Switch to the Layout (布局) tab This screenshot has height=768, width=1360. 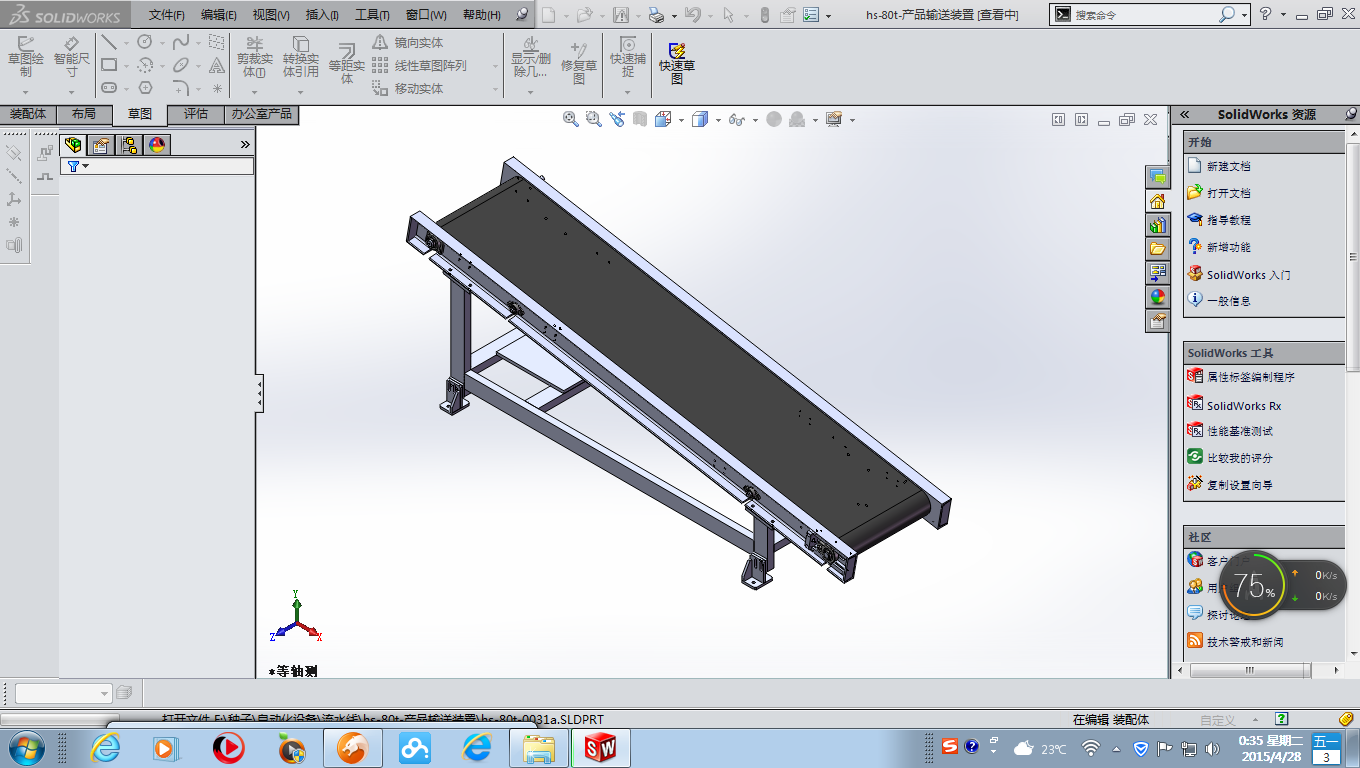click(x=84, y=114)
